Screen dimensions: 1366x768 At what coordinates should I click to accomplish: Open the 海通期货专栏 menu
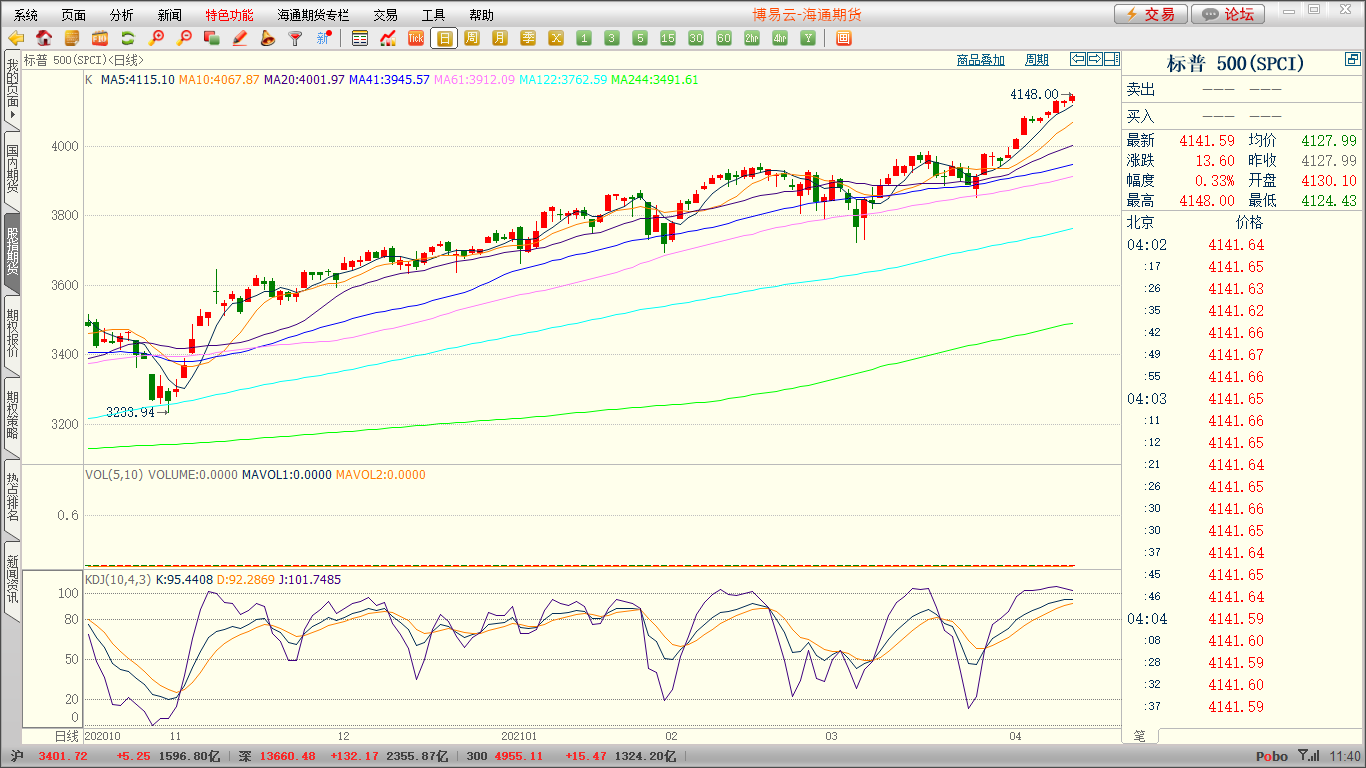pyautogui.click(x=313, y=15)
